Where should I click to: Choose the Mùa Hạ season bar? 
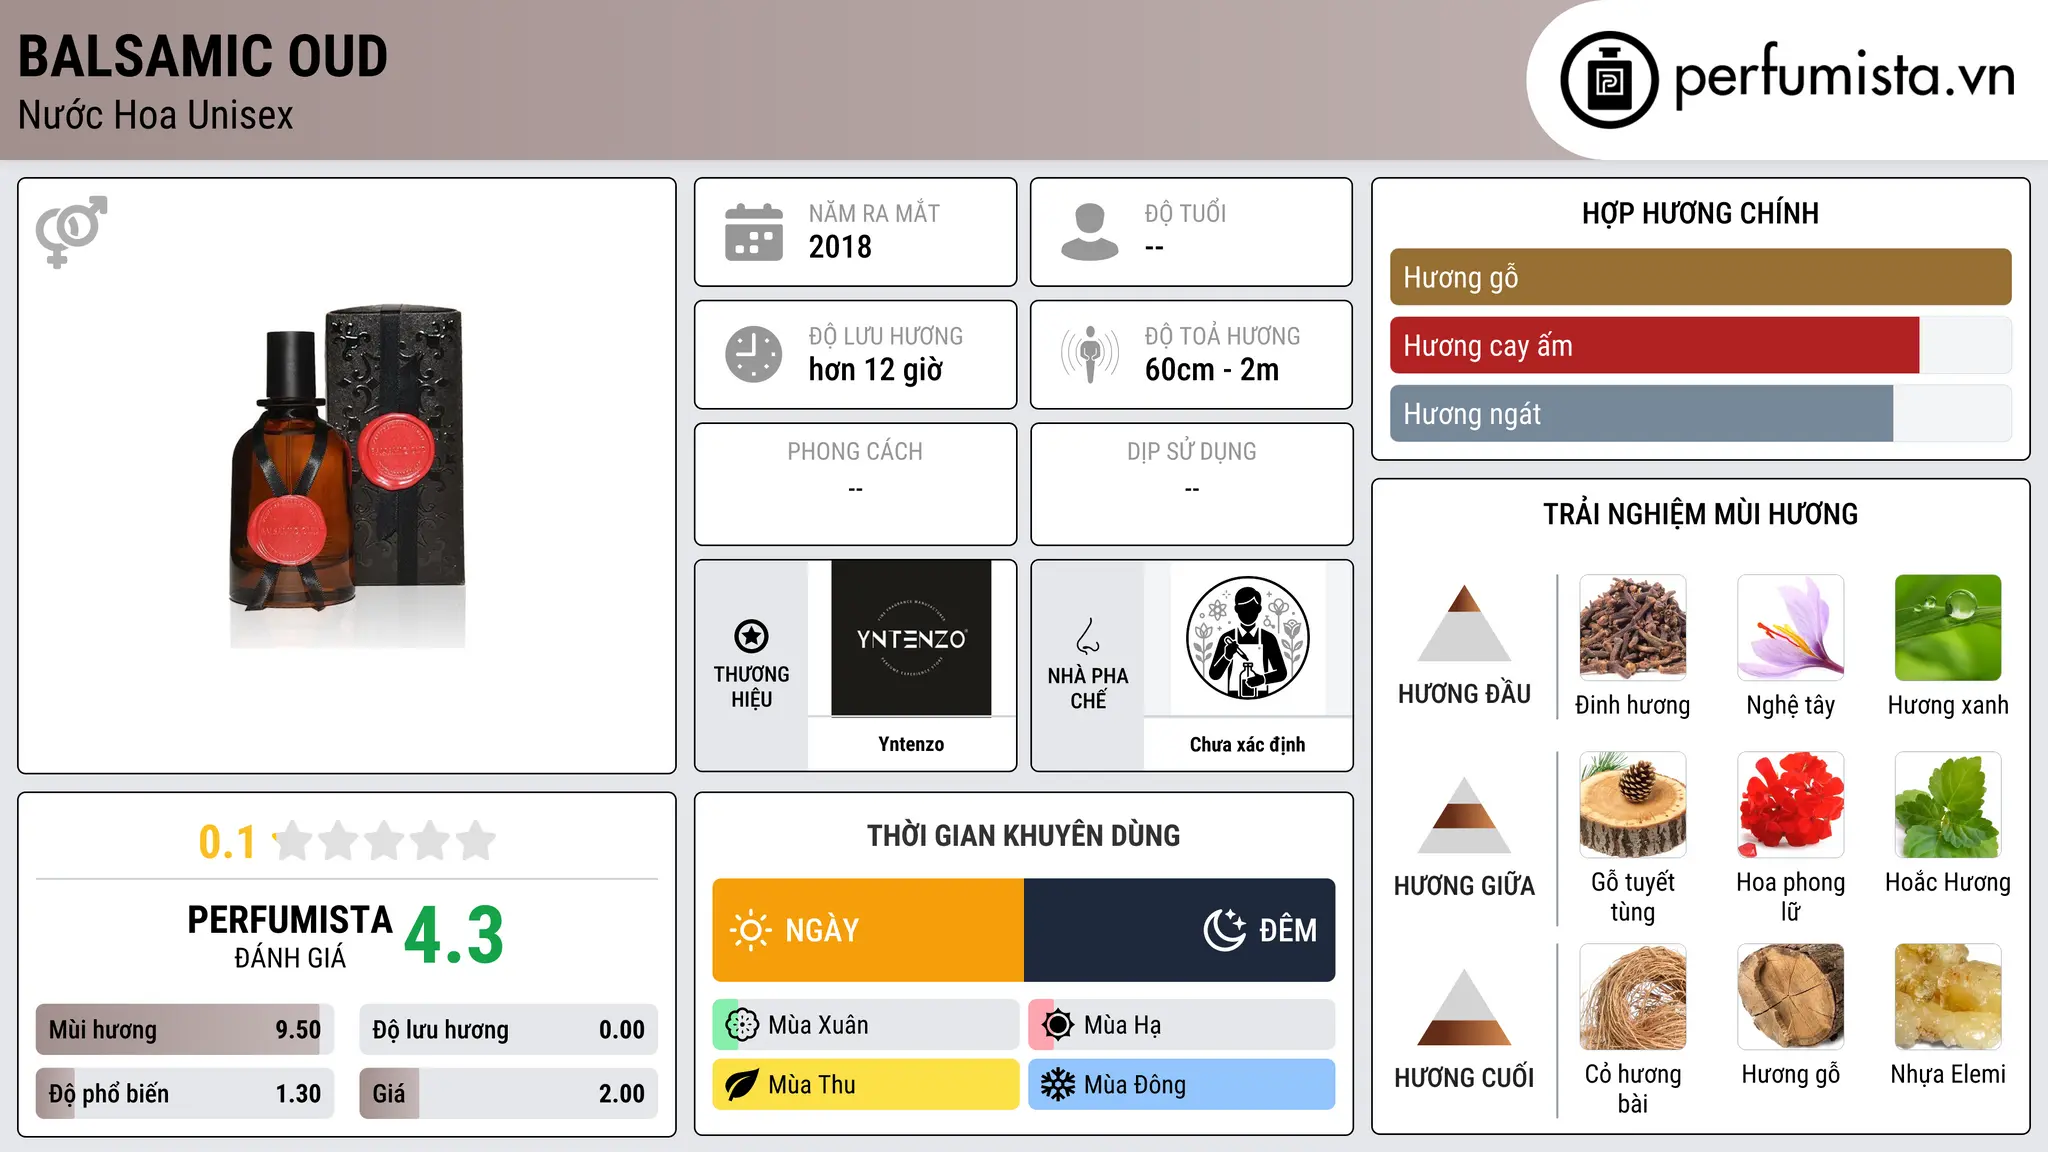pos(1182,1025)
